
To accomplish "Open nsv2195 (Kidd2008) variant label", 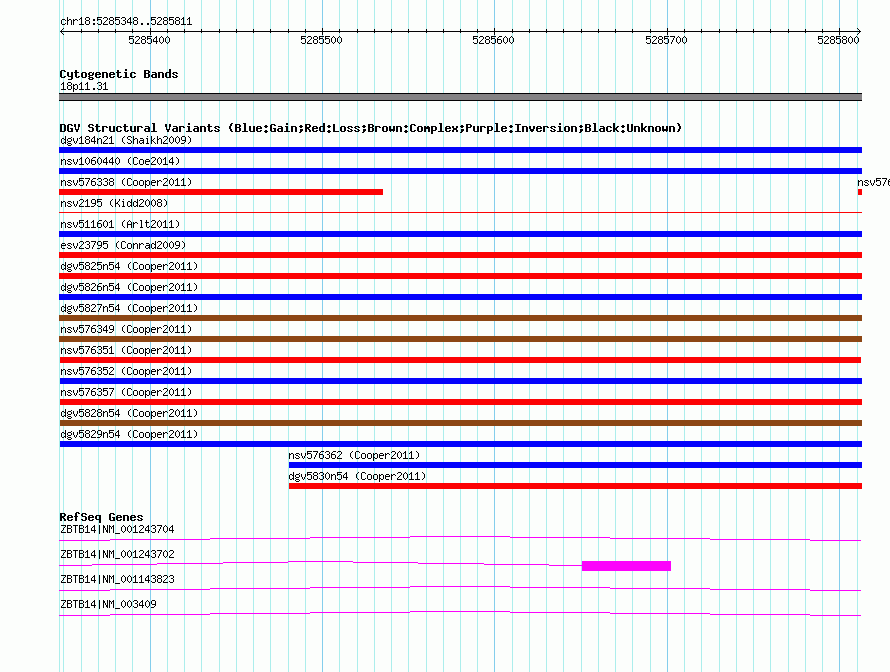I will click(x=114, y=203).
